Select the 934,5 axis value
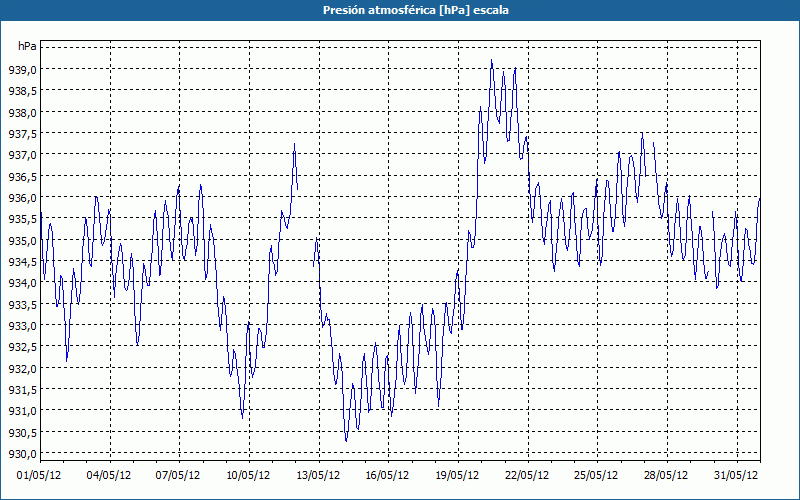Screen dimensions: 800x500 (22, 261)
